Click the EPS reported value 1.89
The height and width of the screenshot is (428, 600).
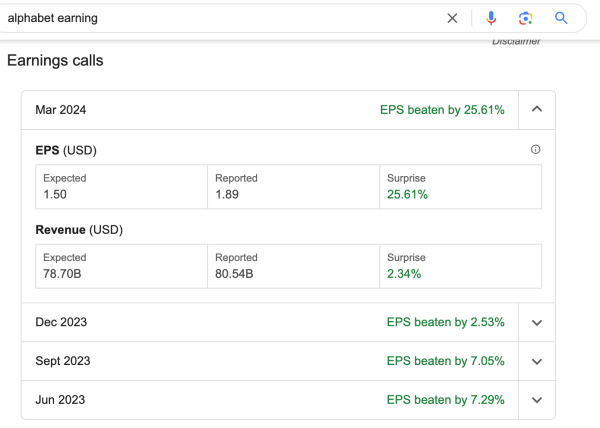[x=227, y=194]
